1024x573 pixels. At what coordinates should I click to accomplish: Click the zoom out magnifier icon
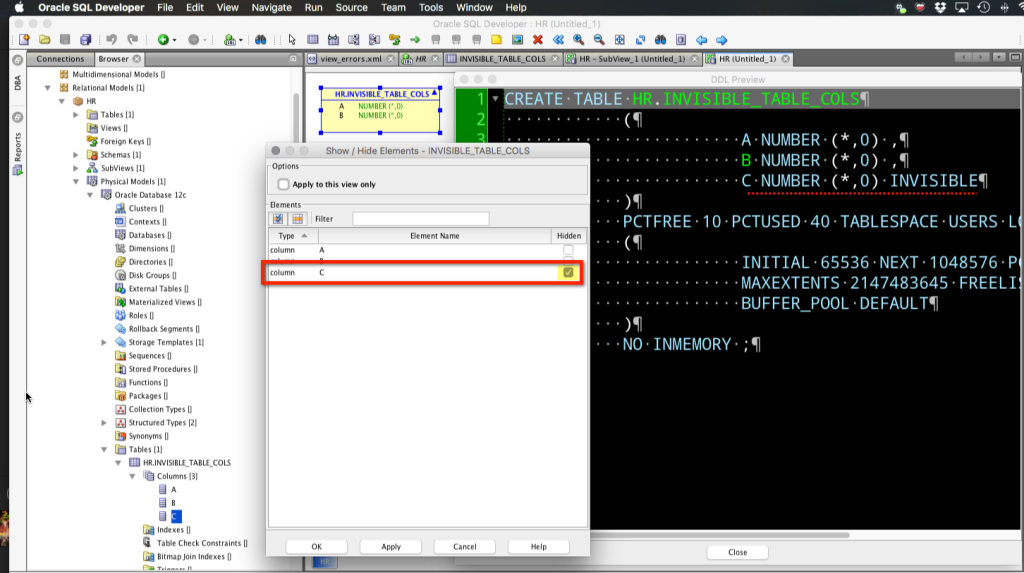[x=599, y=40]
